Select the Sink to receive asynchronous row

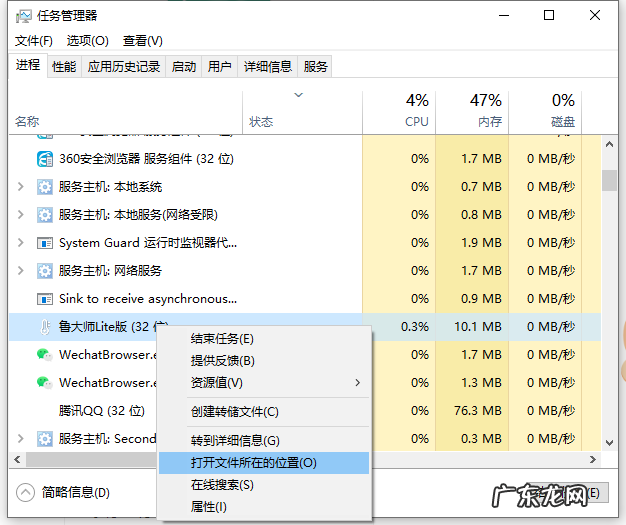305,299
